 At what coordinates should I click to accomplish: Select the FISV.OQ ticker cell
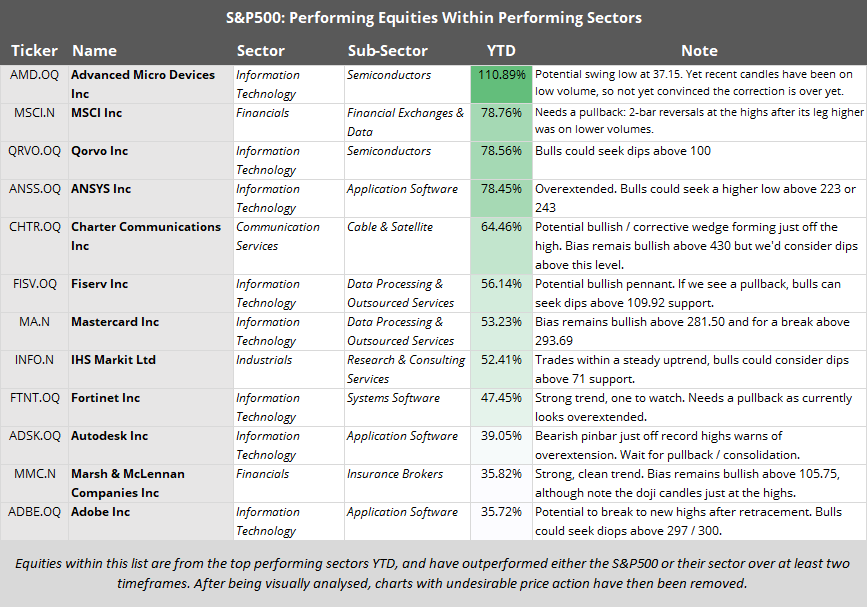click(x=33, y=284)
